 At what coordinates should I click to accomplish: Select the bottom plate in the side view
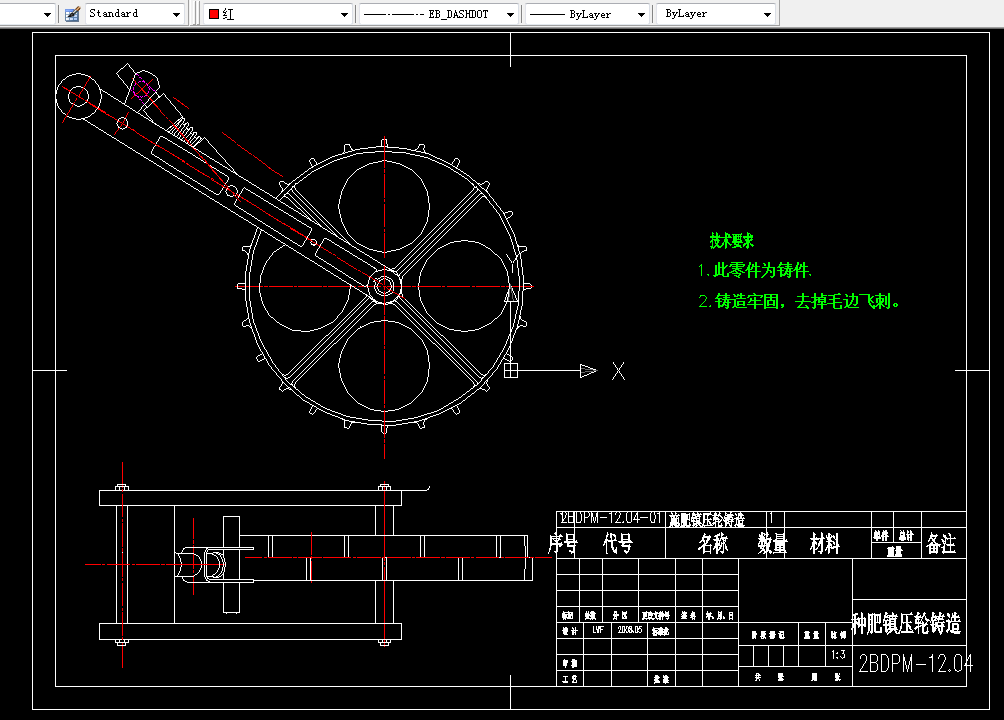click(x=250, y=632)
